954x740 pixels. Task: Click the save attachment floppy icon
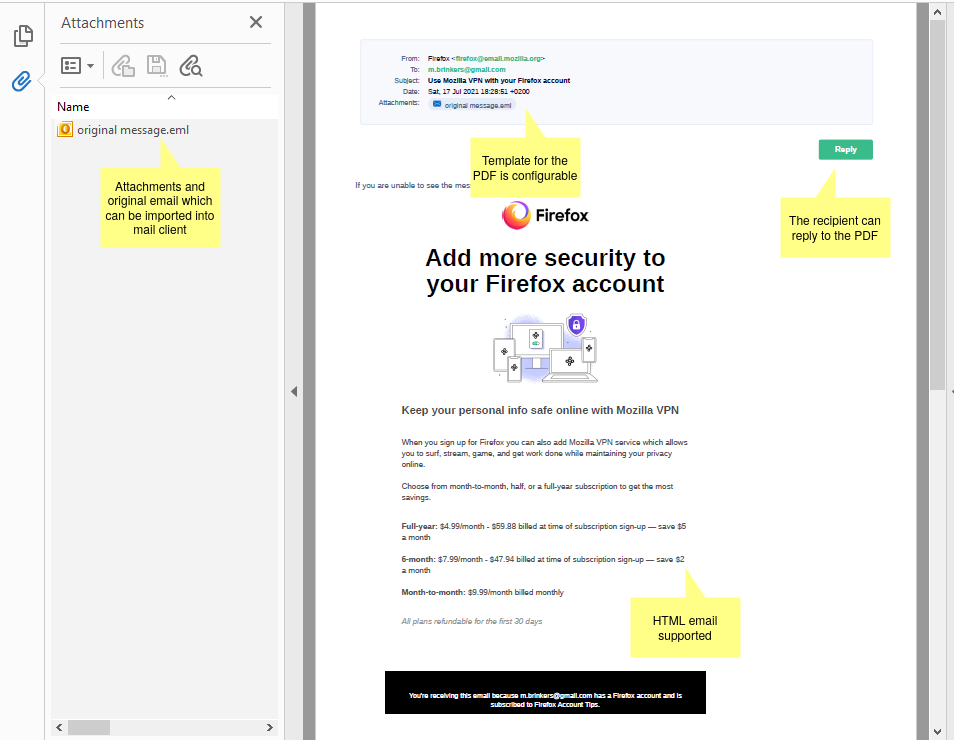coord(157,66)
